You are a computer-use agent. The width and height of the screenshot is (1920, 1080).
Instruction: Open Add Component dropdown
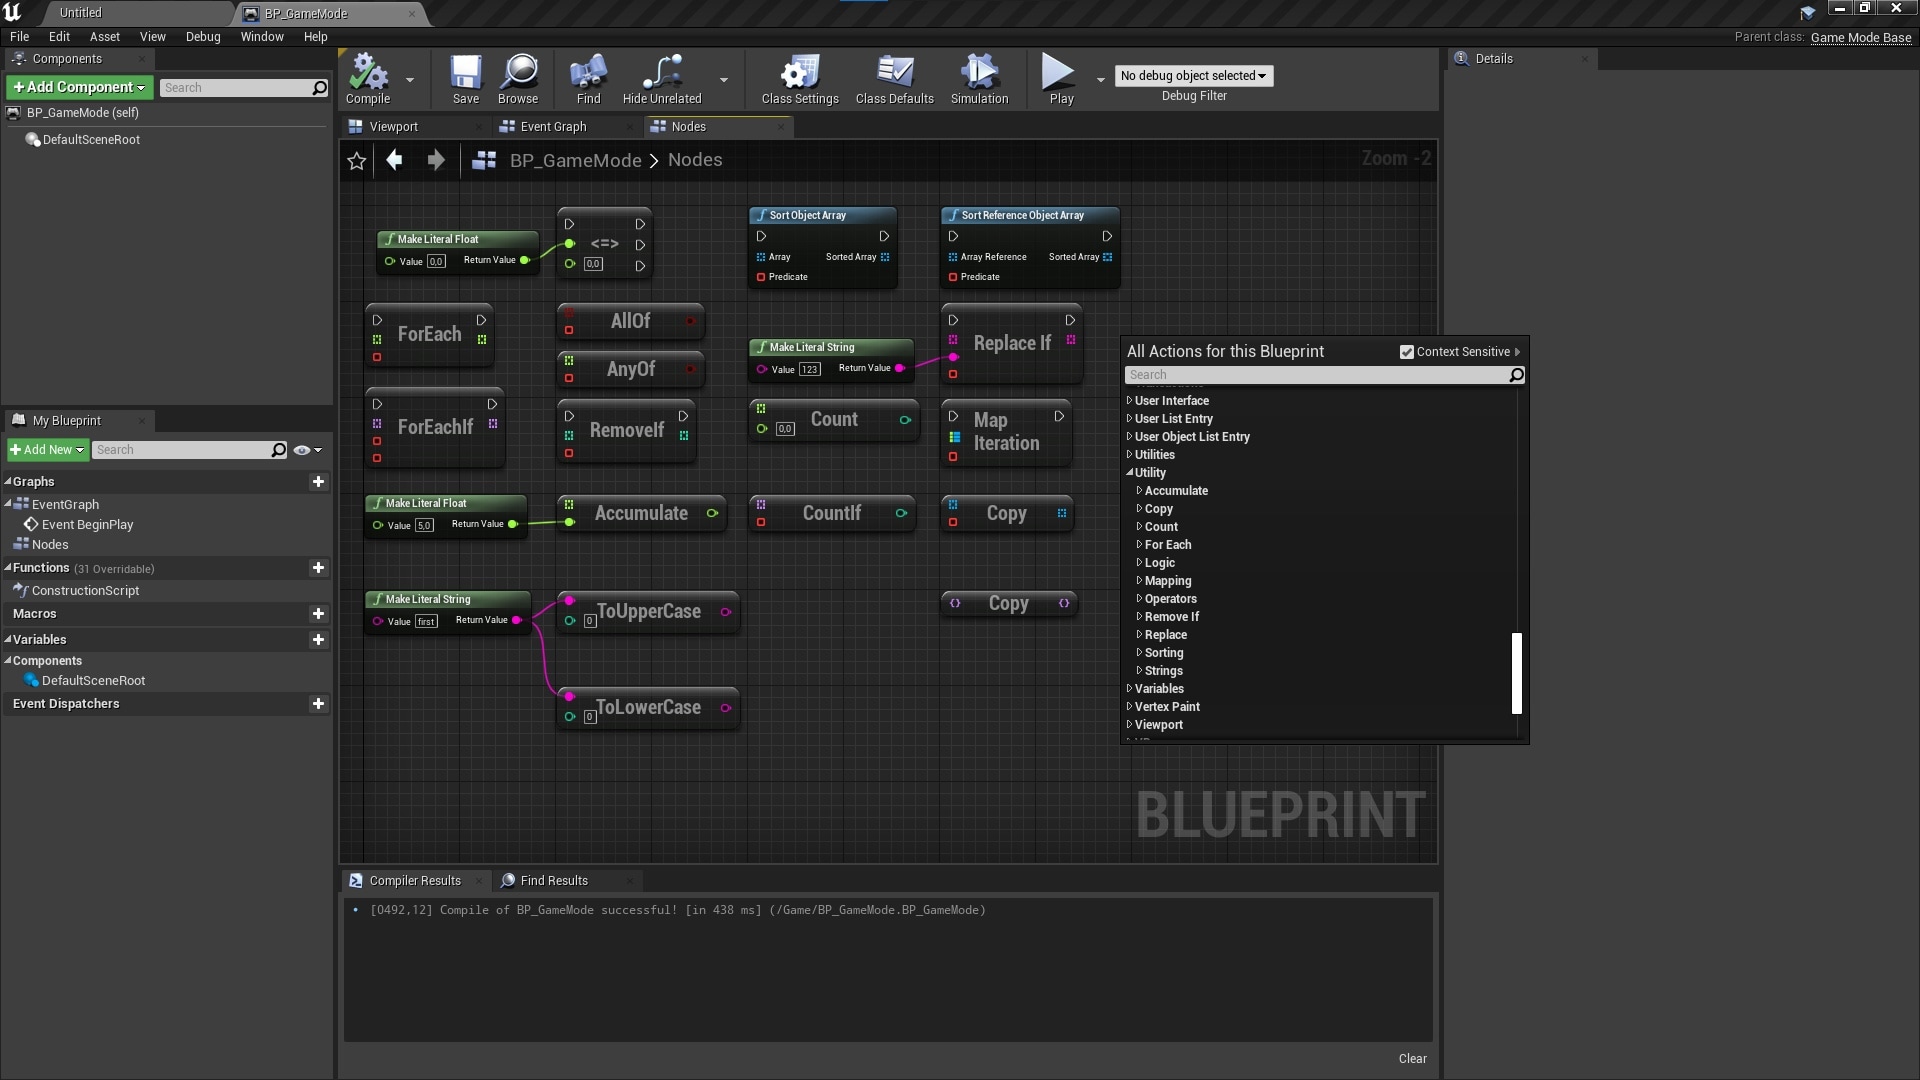pos(80,88)
